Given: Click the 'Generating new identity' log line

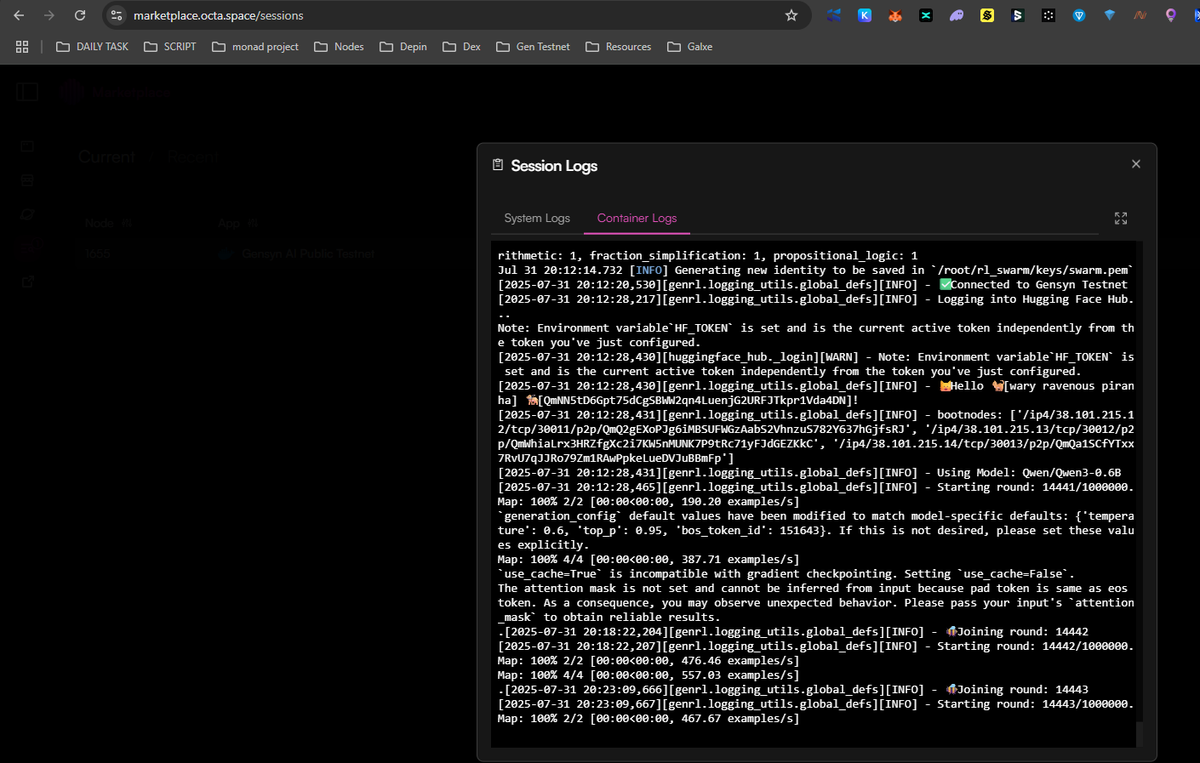Looking at the screenshot, I should coord(814,270).
